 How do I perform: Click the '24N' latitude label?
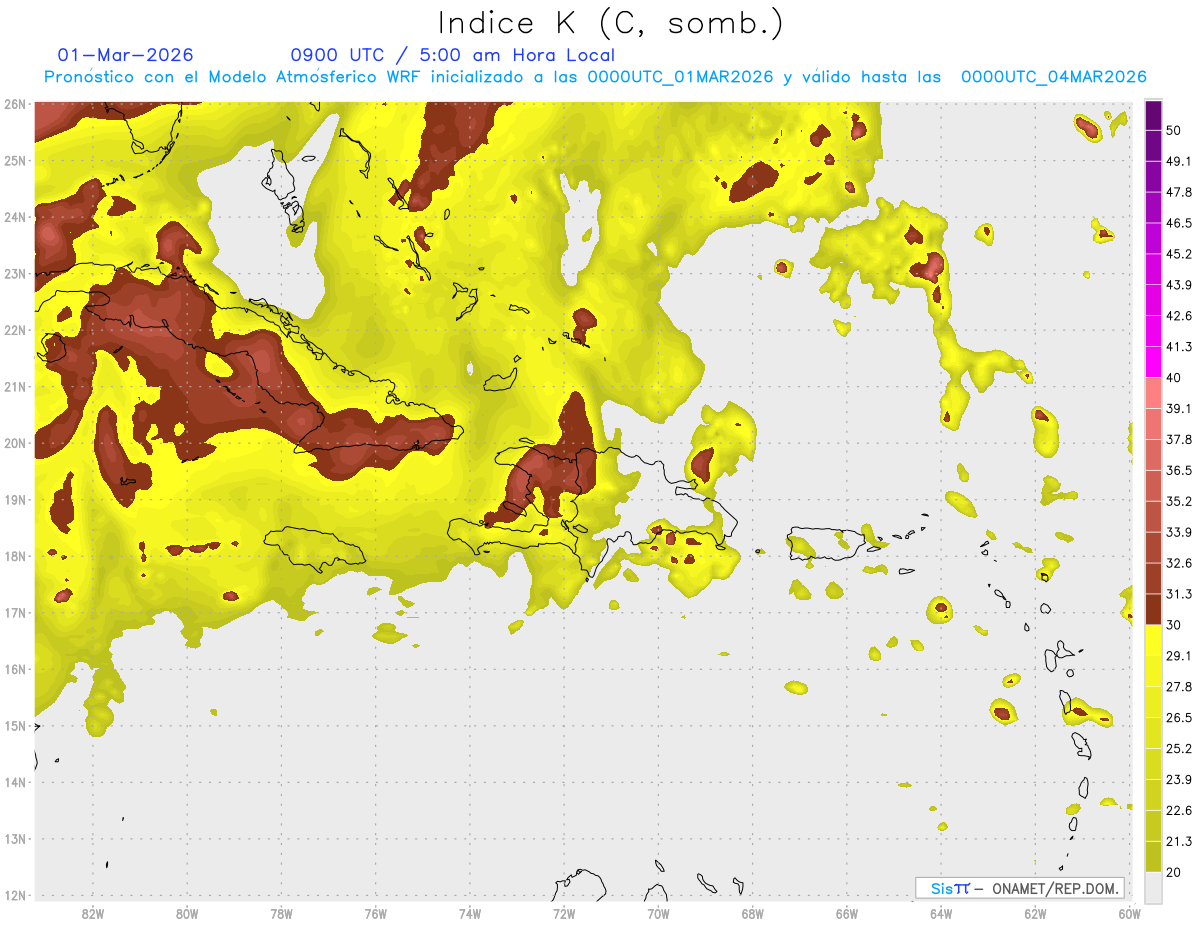pyautogui.click(x=14, y=217)
